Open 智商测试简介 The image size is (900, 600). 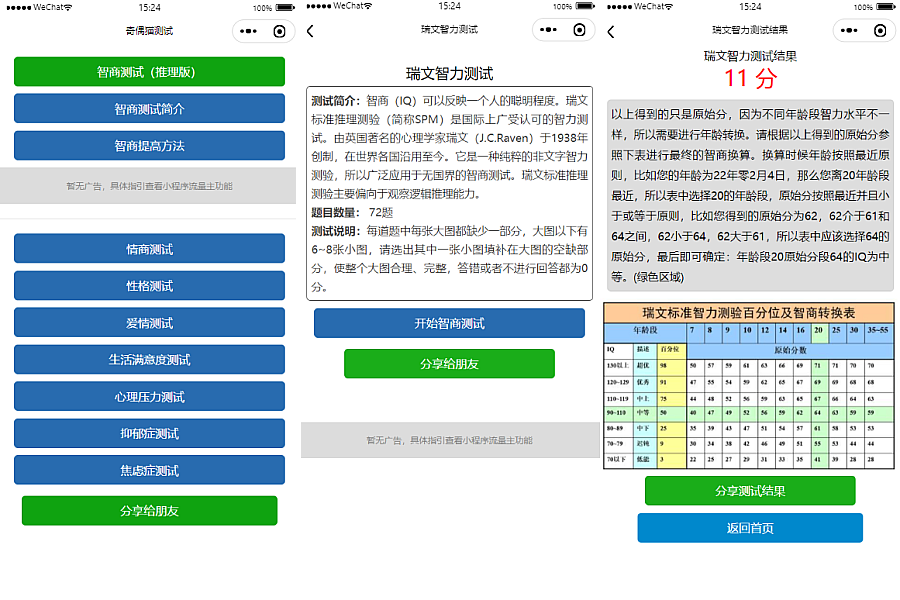click(x=149, y=109)
